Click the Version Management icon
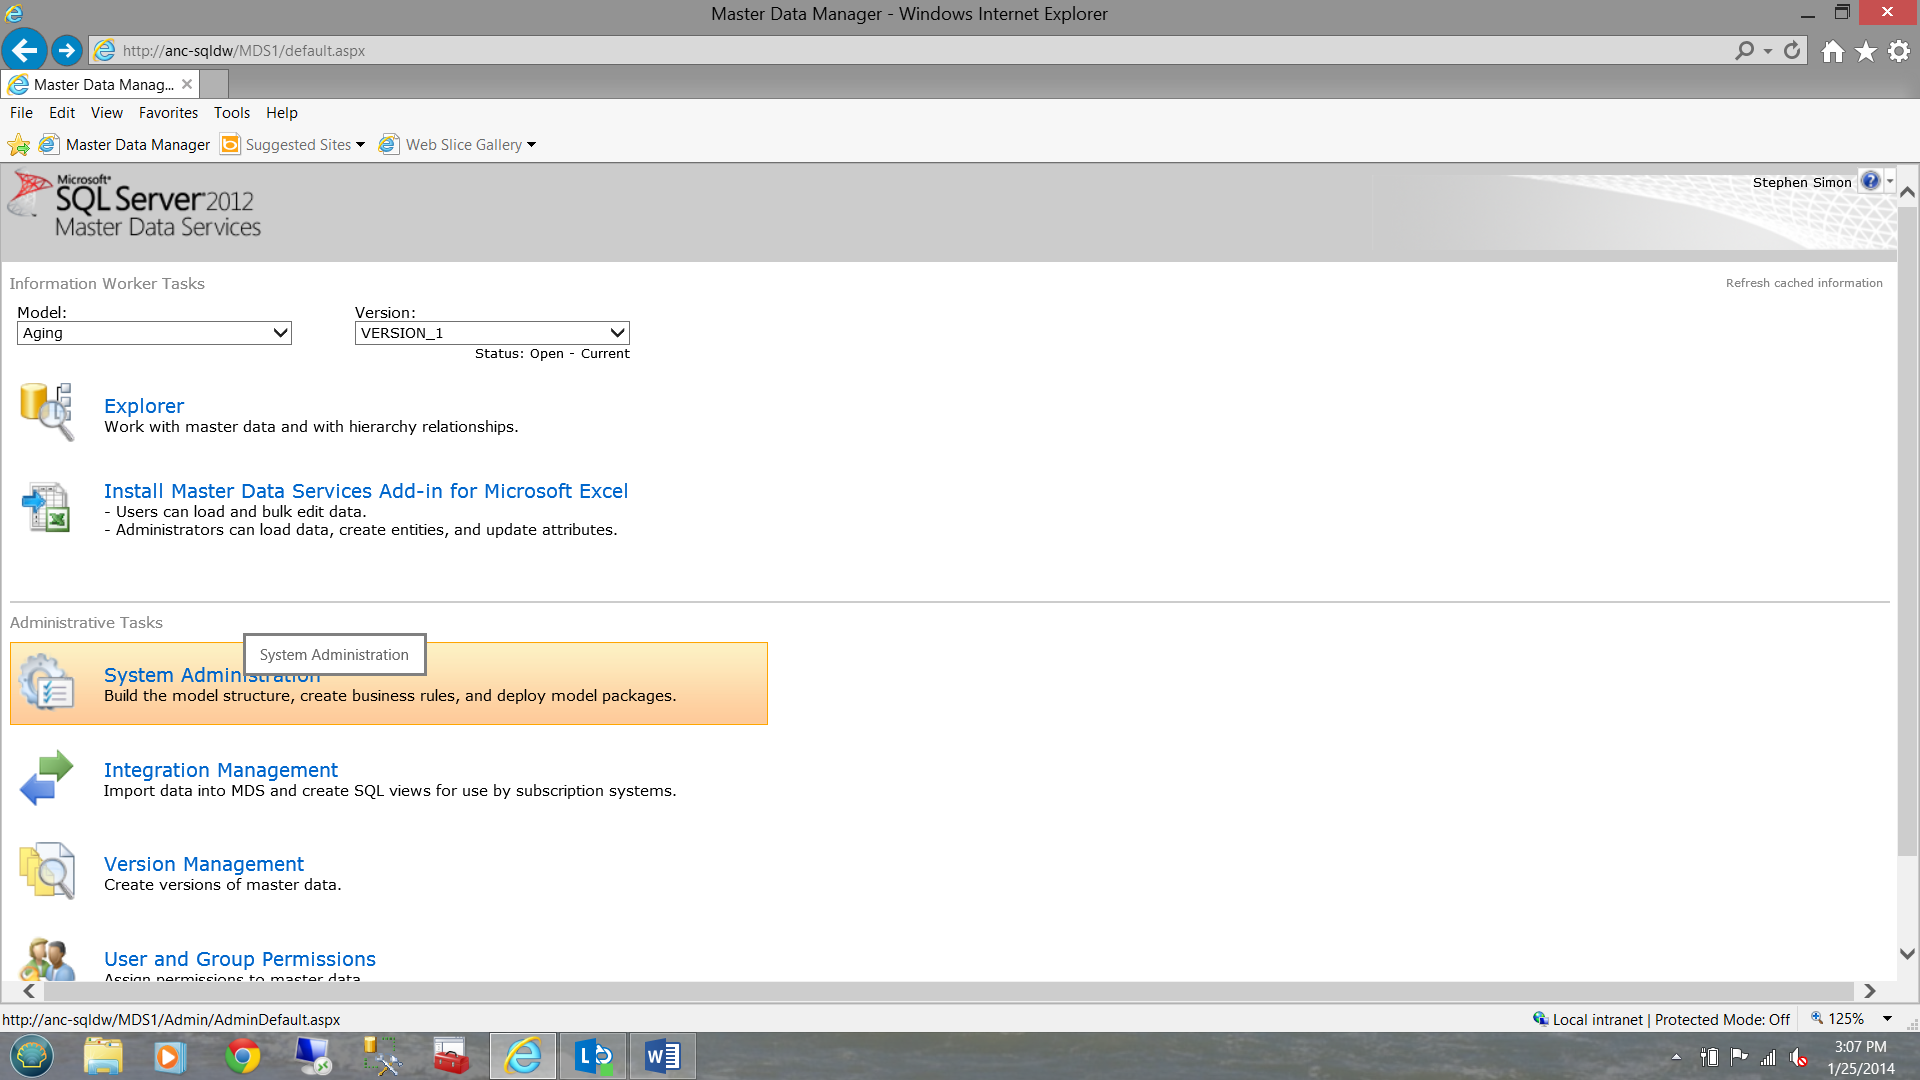 [x=46, y=870]
